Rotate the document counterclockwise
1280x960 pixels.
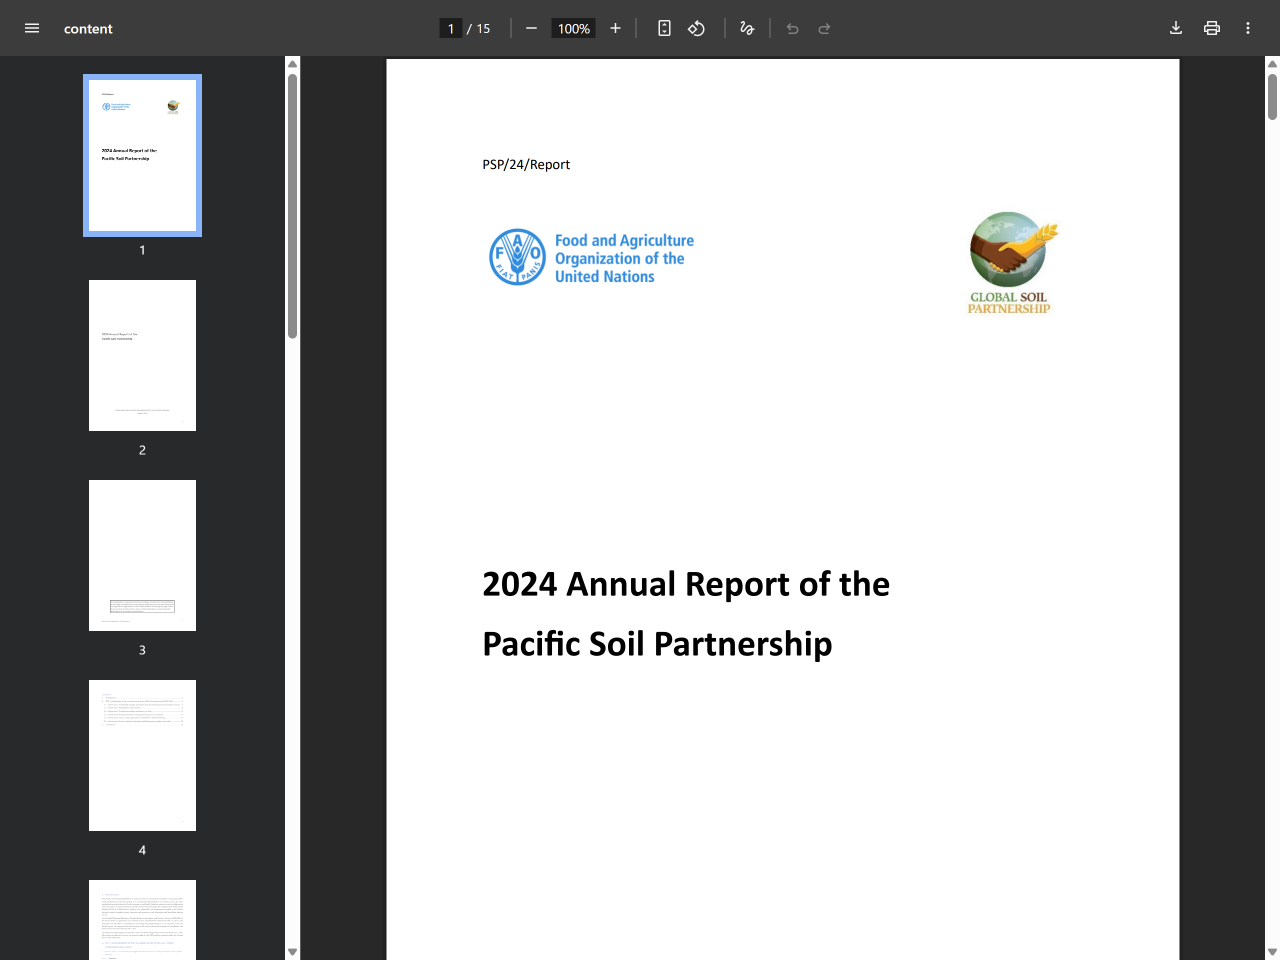click(696, 28)
